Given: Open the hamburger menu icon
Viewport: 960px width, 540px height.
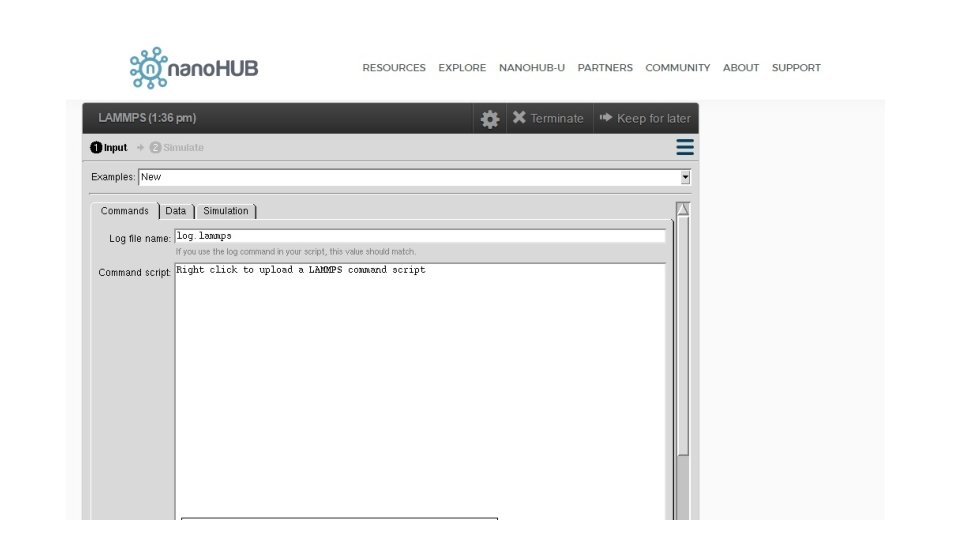Looking at the screenshot, I should [x=684, y=147].
